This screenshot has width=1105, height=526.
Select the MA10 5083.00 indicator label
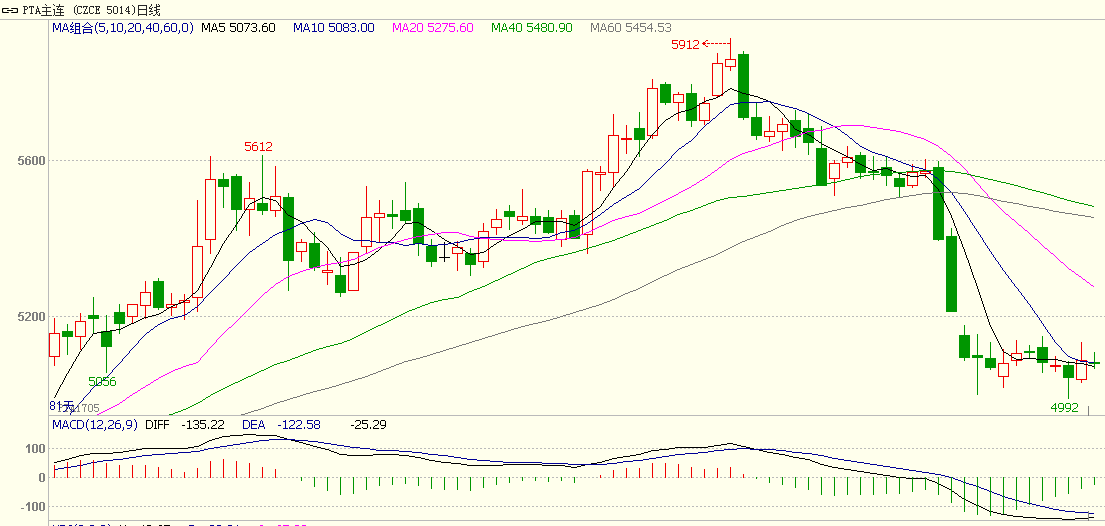[x=333, y=28]
